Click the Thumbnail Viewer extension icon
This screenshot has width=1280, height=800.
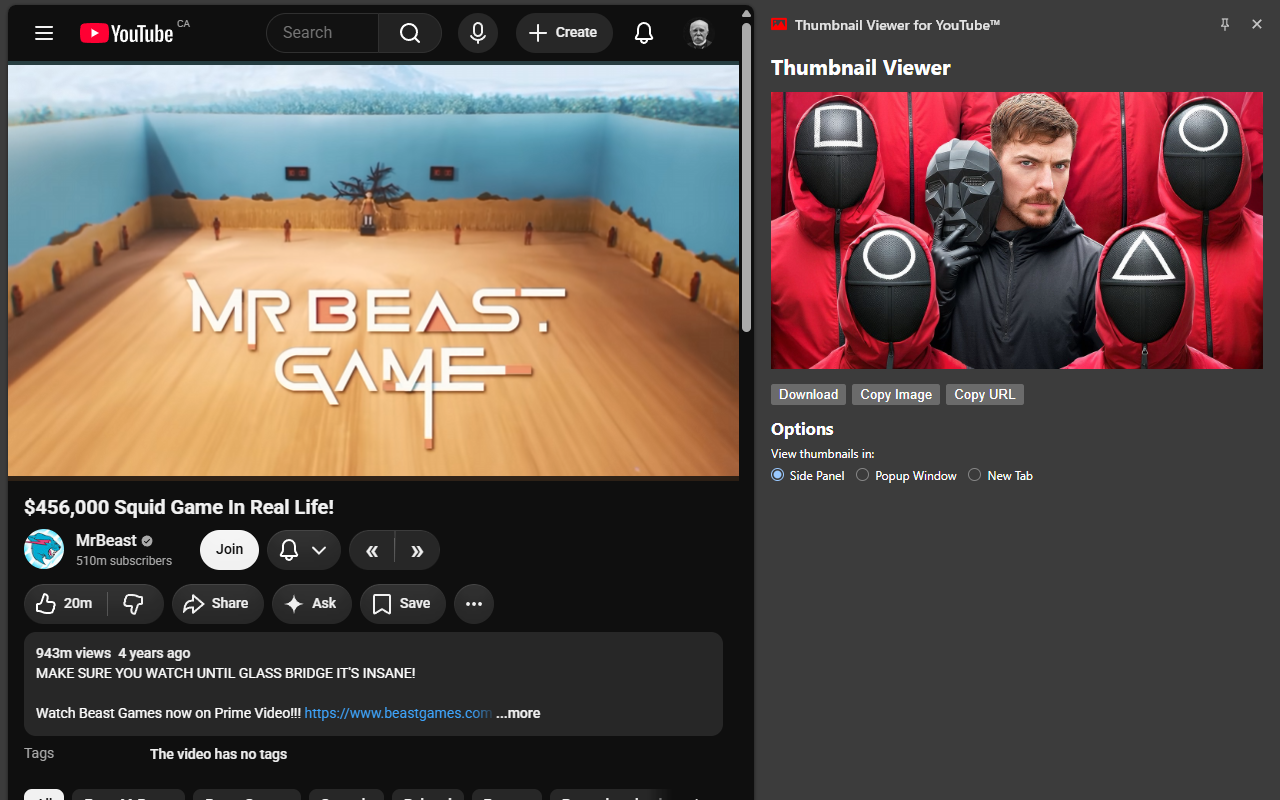click(780, 24)
